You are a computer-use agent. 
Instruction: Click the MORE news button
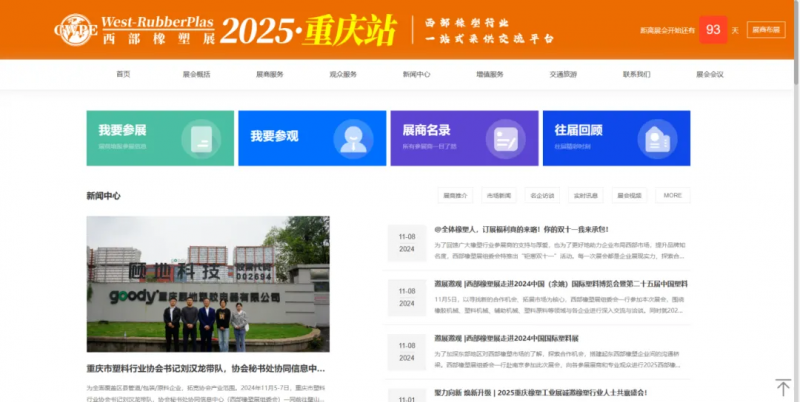[673, 196]
